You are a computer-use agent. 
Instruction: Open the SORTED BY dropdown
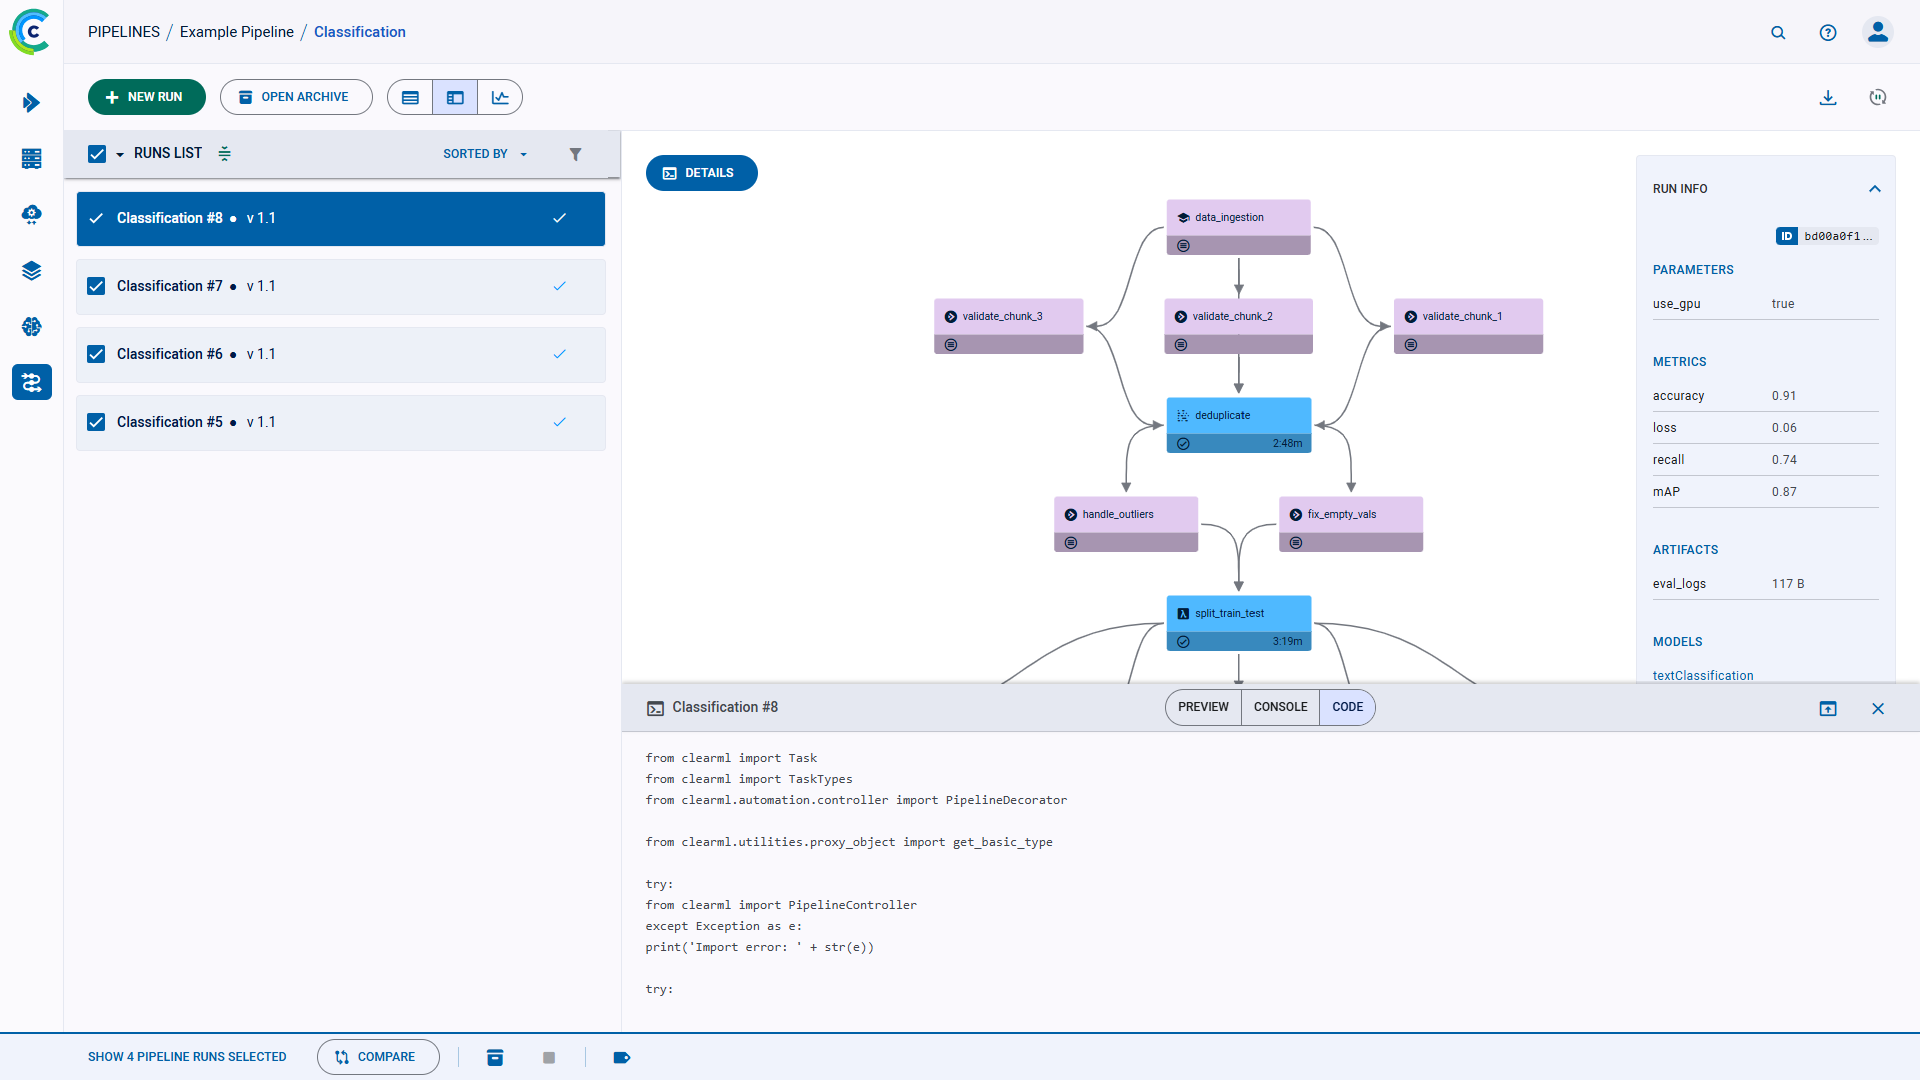(485, 154)
